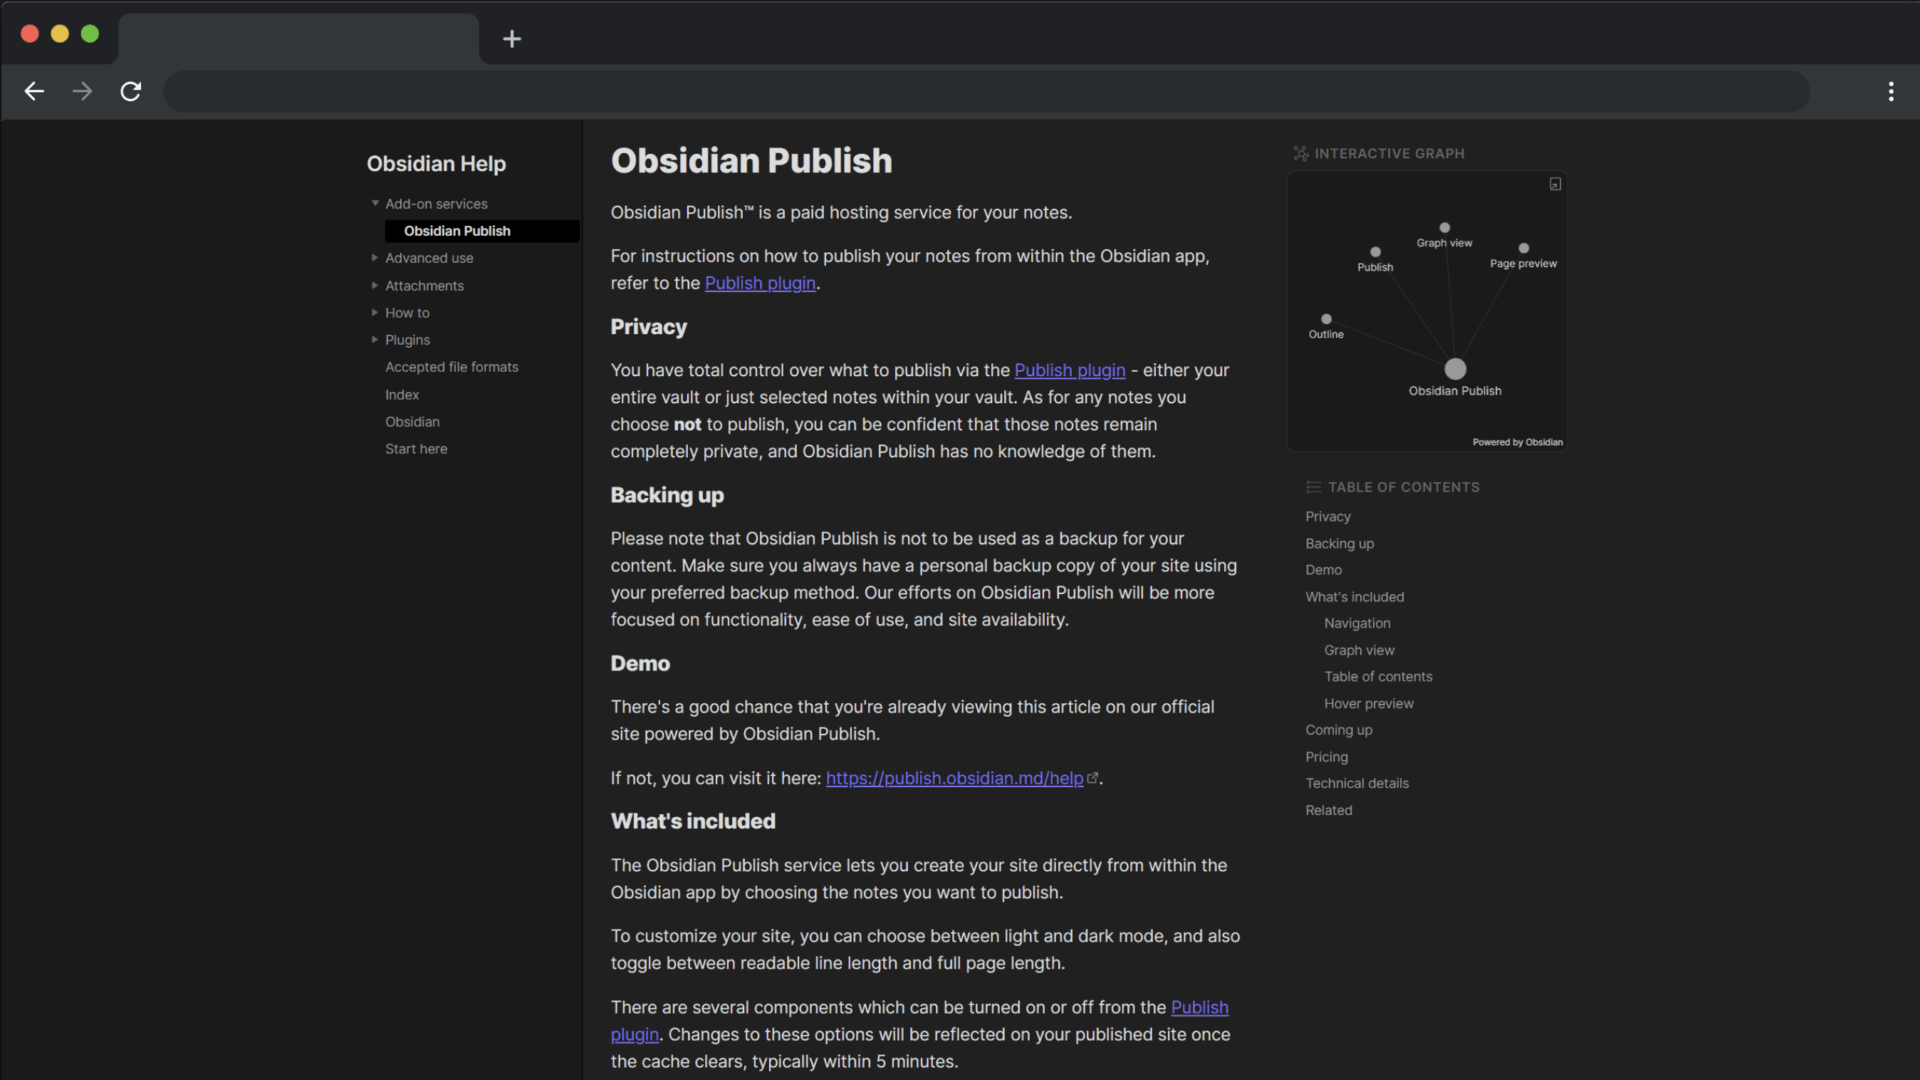This screenshot has width=1920, height=1080.
Task: Reload the page with refresh icon
Action: (x=131, y=92)
